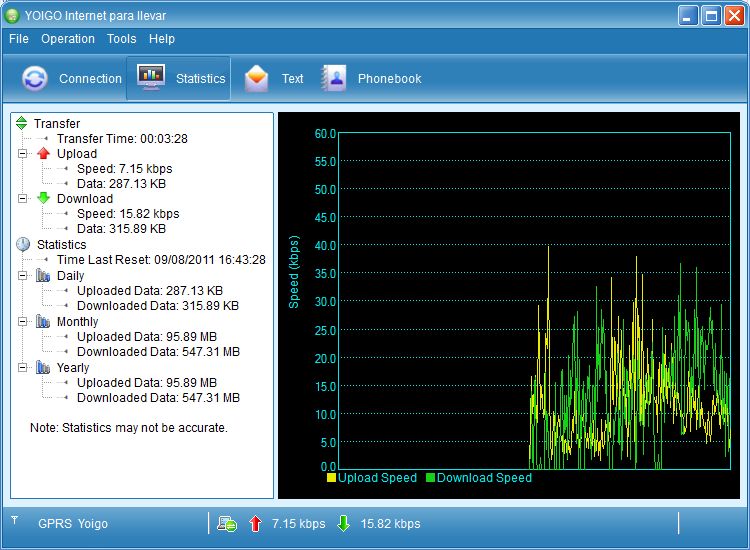Collapse the Download tree node
This screenshot has height=550, width=750.
point(22,198)
